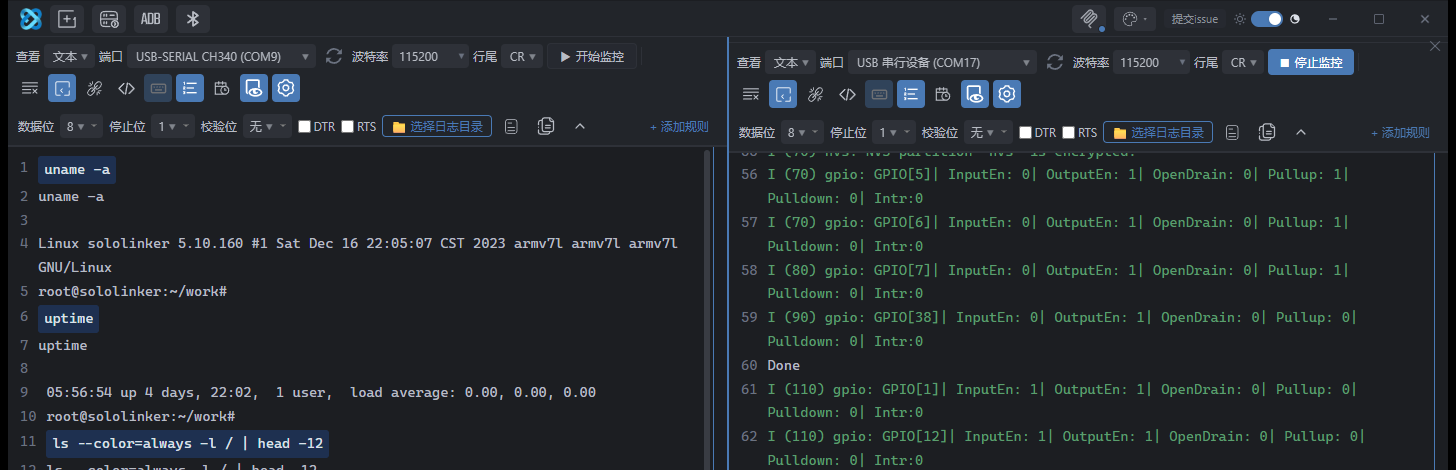Click + 添加规则 in COM9 panel
1456x470 pixels.
(x=679, y=127)
